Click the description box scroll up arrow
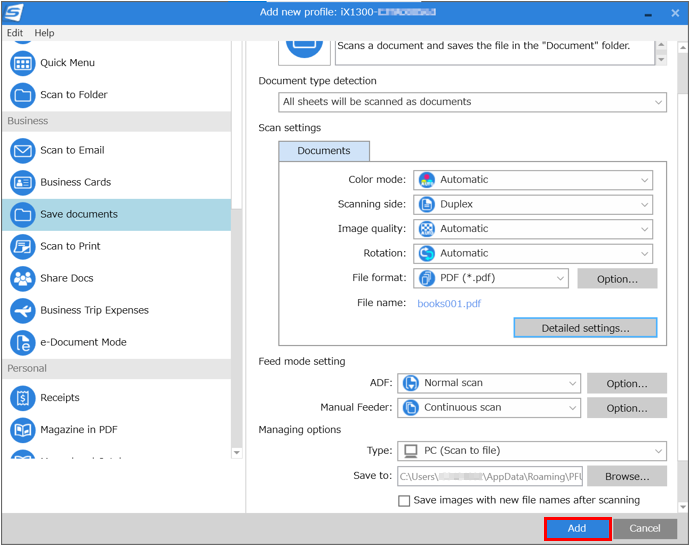The width and height of the screenshot is (690, 546). [661, 45]
